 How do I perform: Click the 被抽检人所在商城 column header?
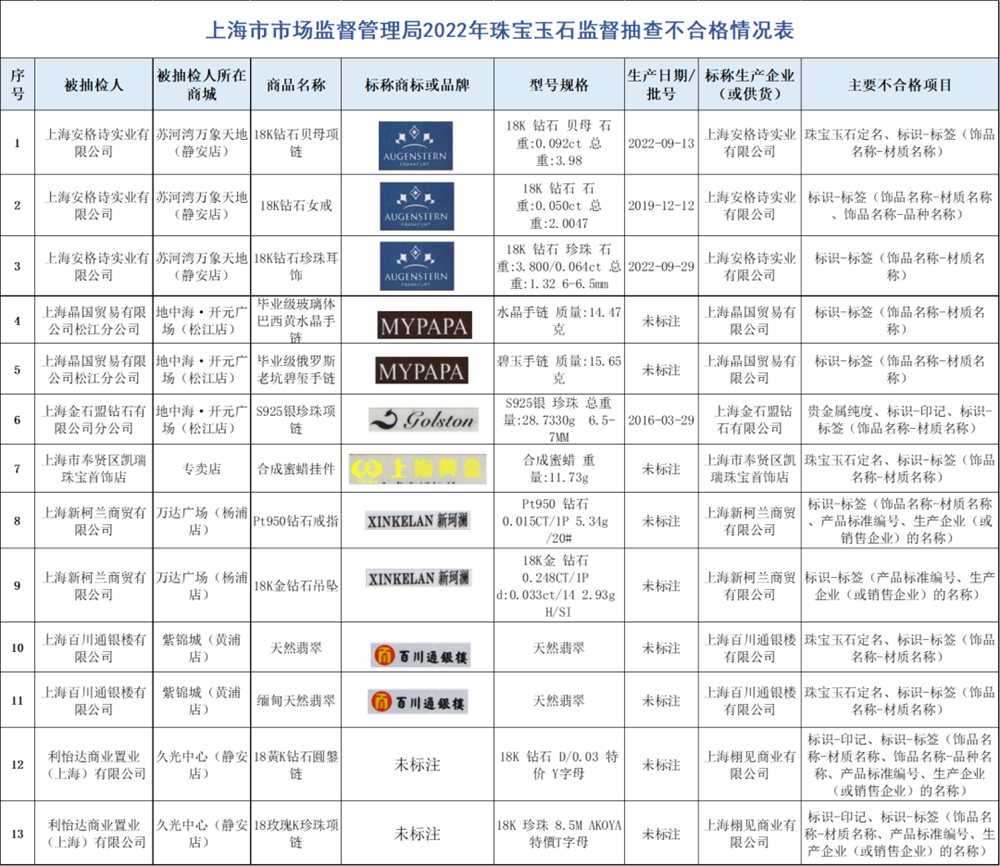(x=202, y=84)
